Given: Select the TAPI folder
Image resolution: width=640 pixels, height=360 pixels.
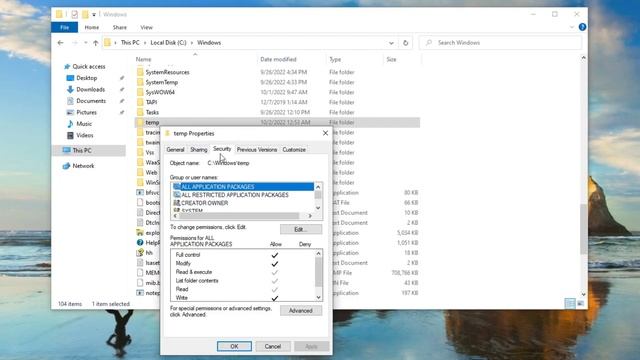Looking at the screenshot, I should [x=151, y=102].
